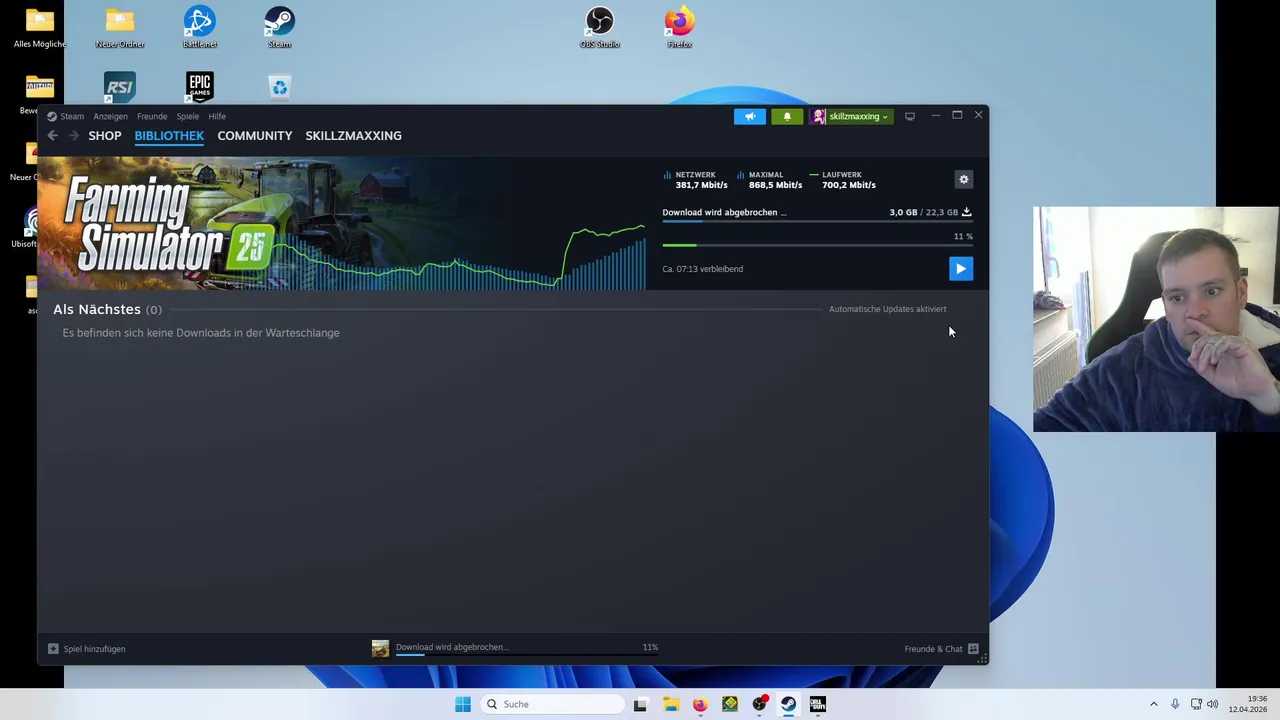Open the COMMUNITY tab
Image resolution: width=1280 pixels, height=720 pixels.
coord(255,136)
